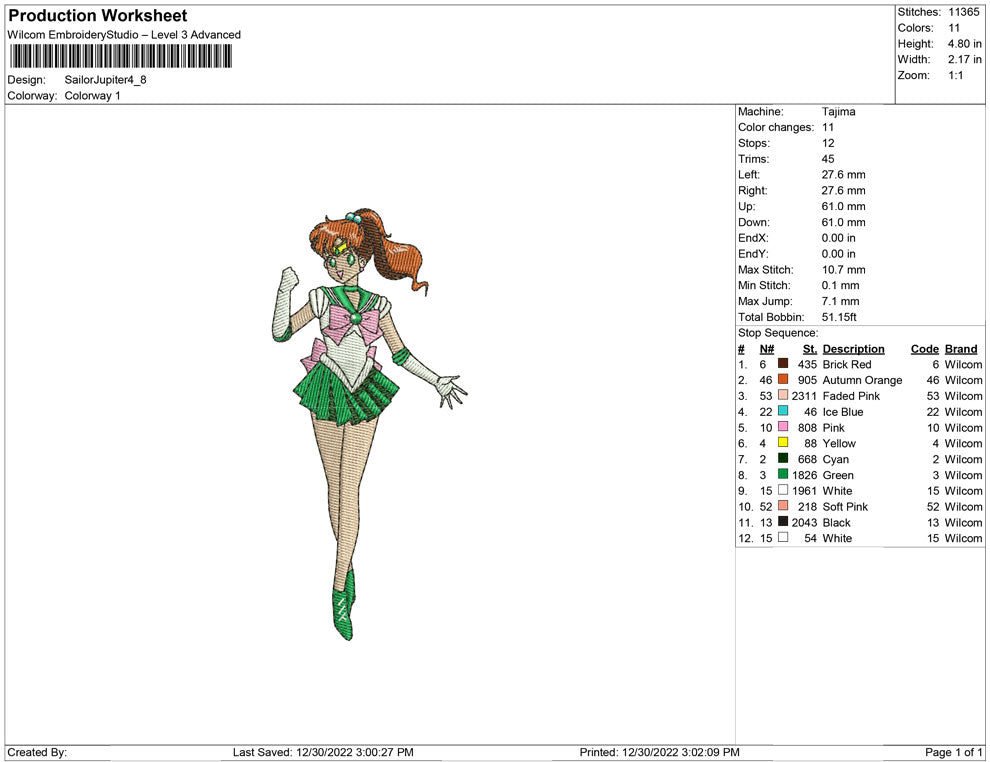Click the Colorway 1 label

pos(91,95)
